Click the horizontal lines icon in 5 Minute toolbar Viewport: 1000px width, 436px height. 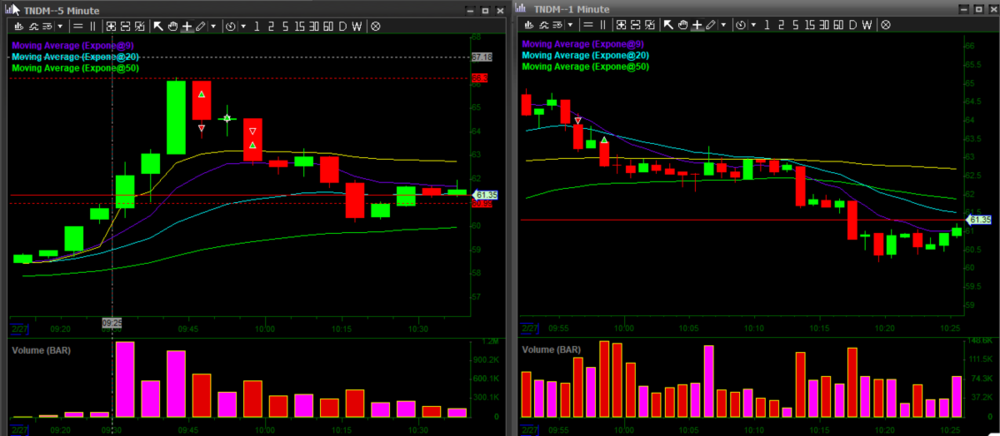(x=78, y=25)
